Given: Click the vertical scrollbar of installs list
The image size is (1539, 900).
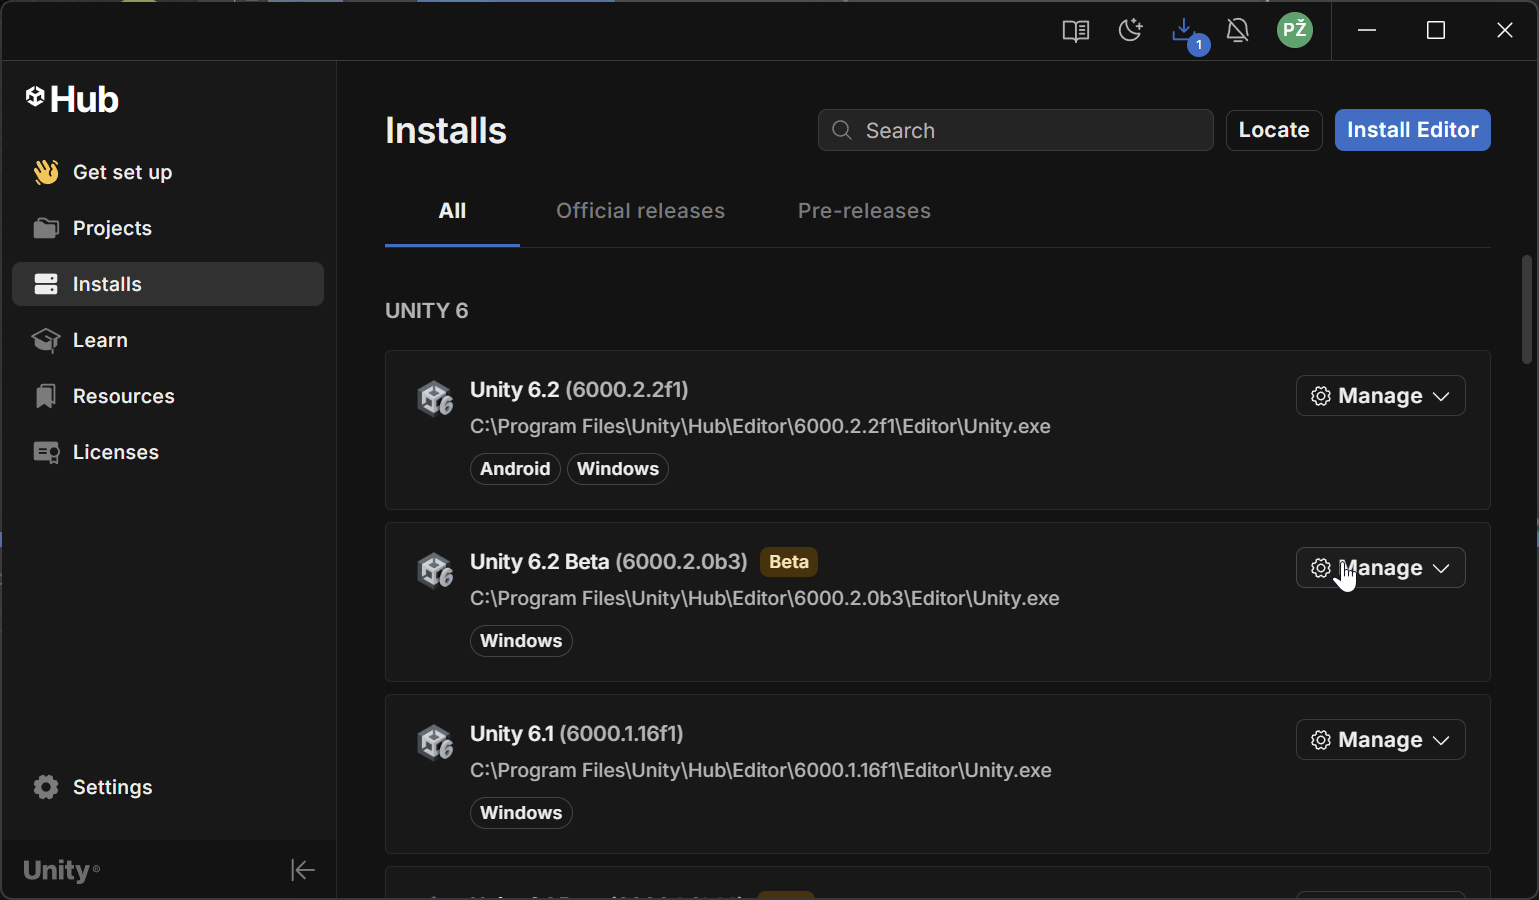Looking at the screenshot, I should [x=1526, y=310].
